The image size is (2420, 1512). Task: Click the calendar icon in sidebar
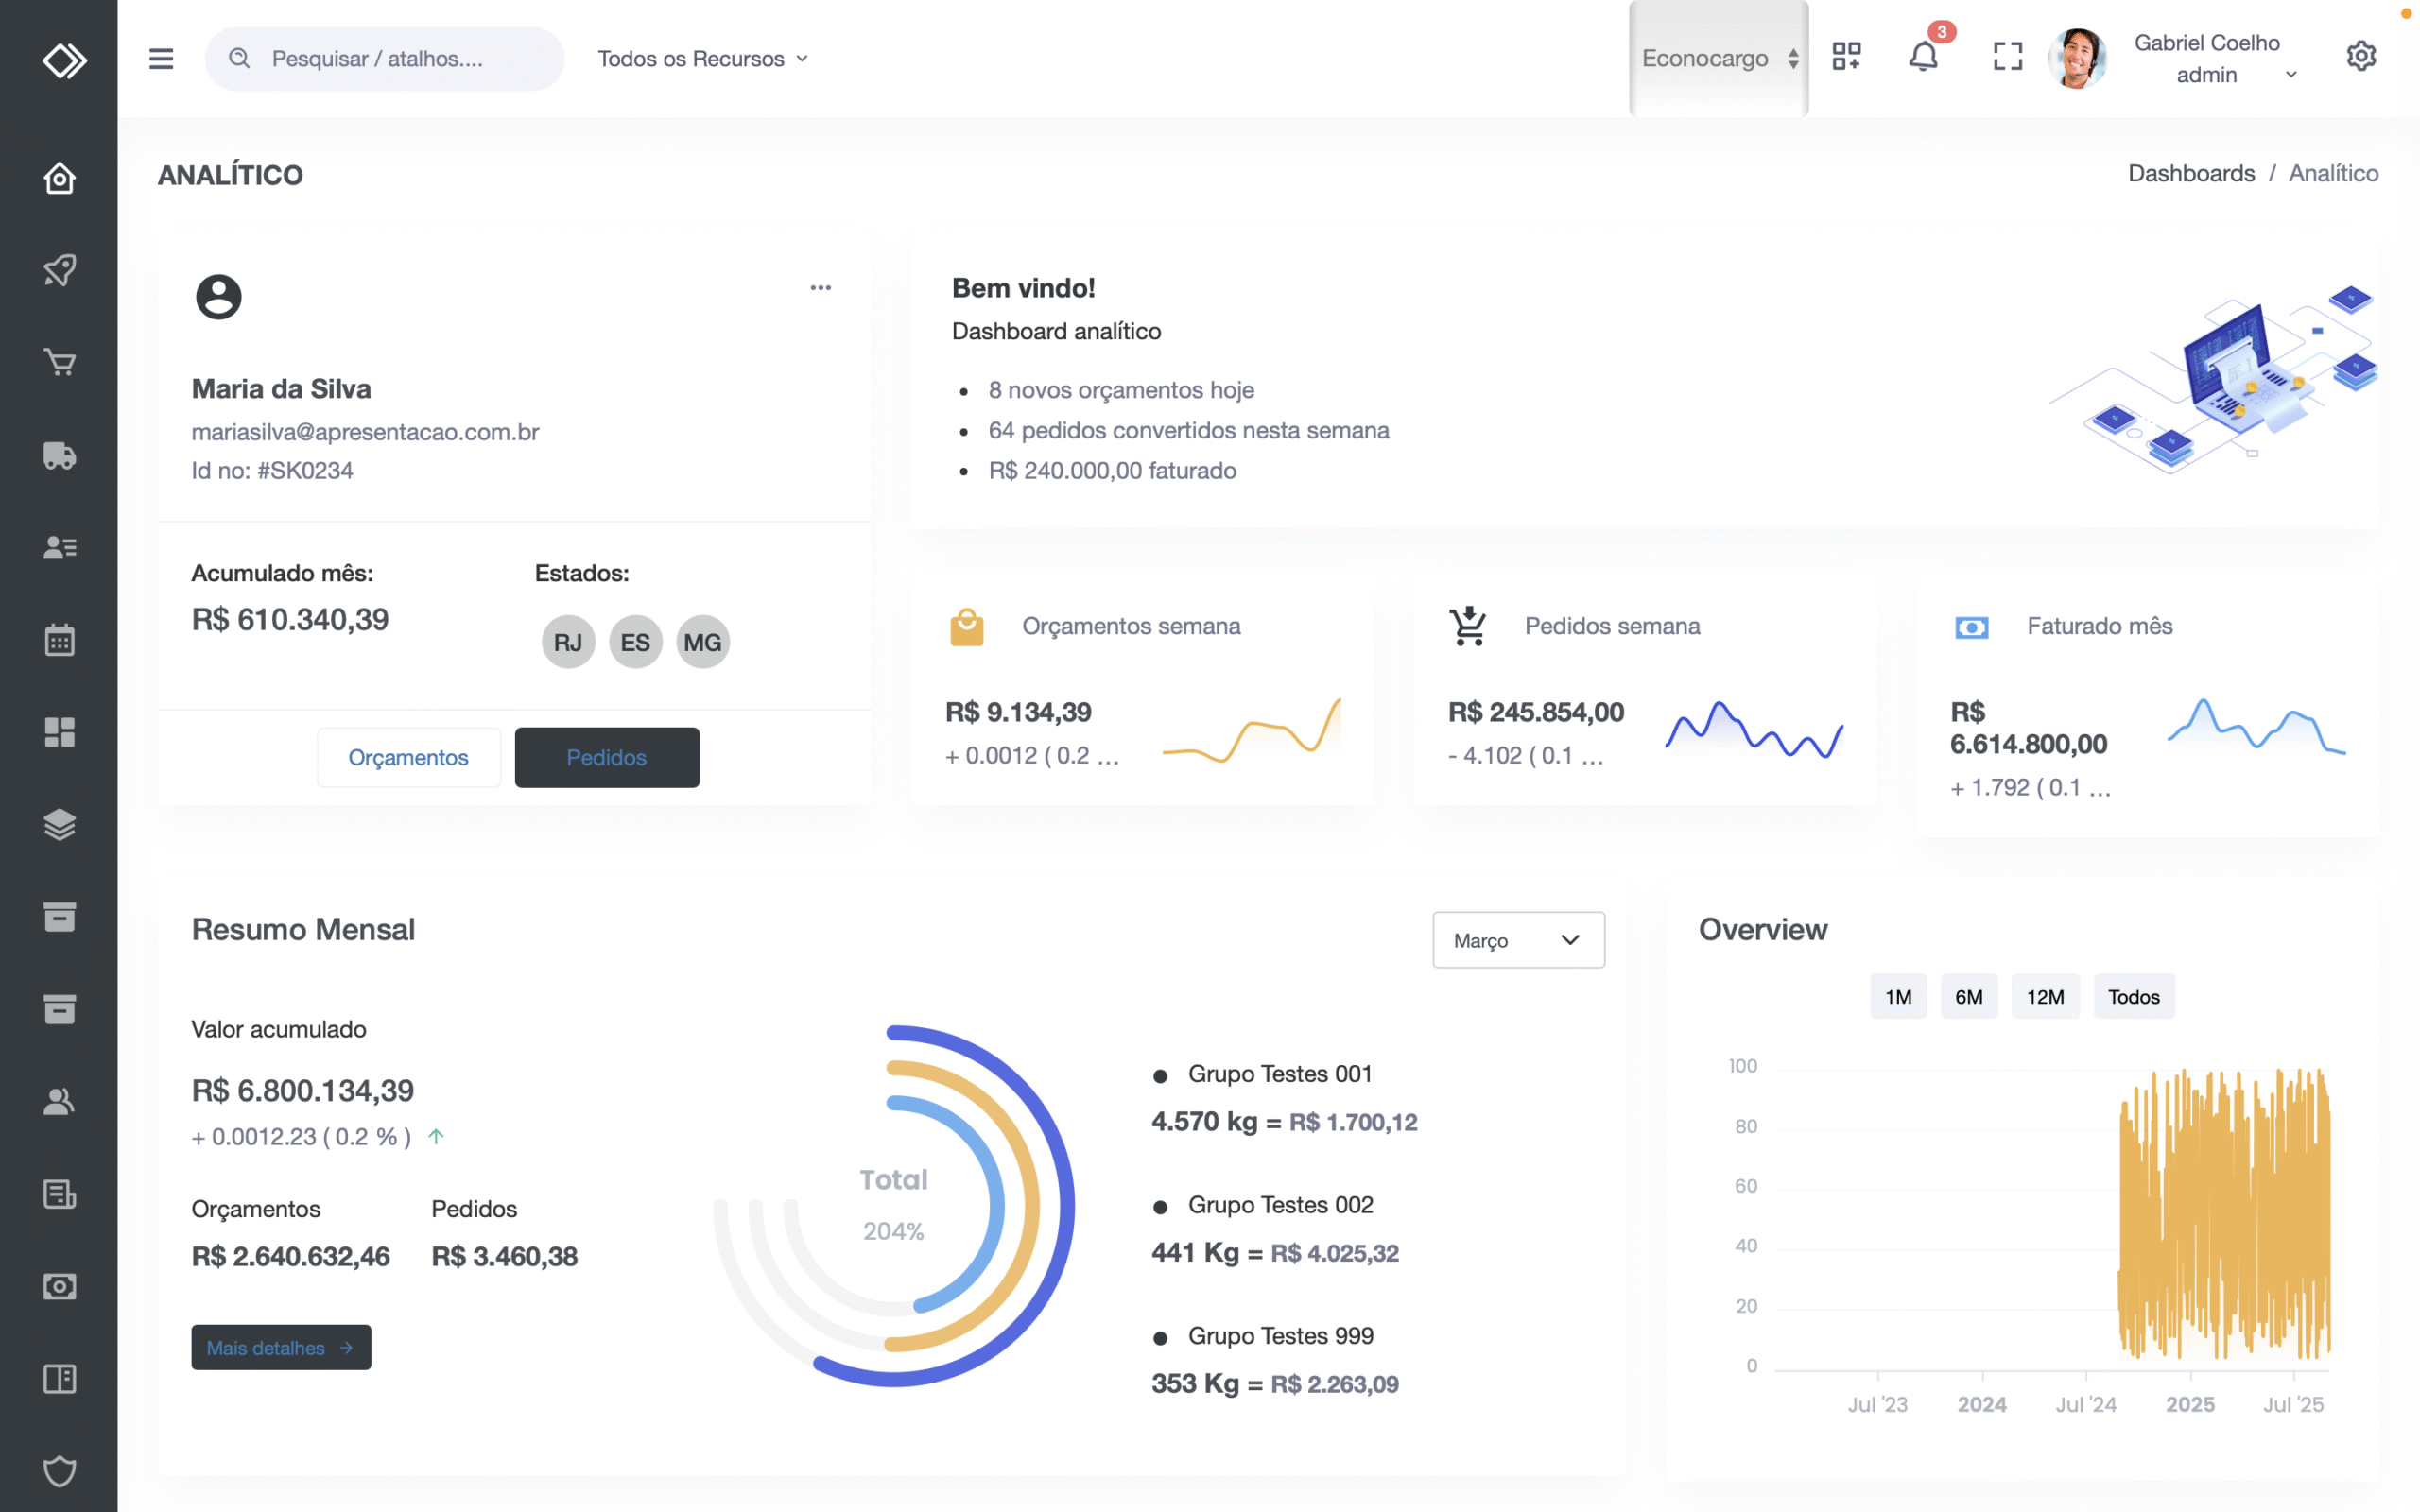(59, 640)
